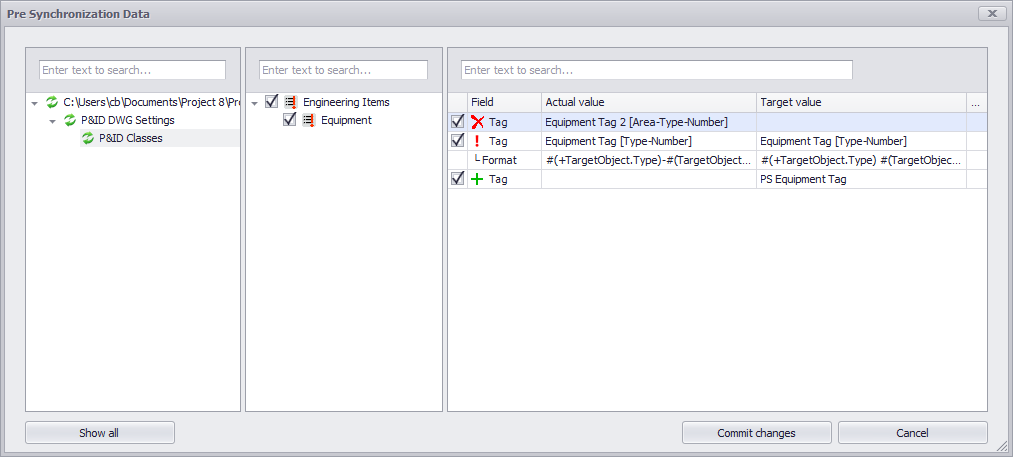Click the ellipsis column header
The height and width of the screenshot is (457, 1013).
tap(976, 102)
